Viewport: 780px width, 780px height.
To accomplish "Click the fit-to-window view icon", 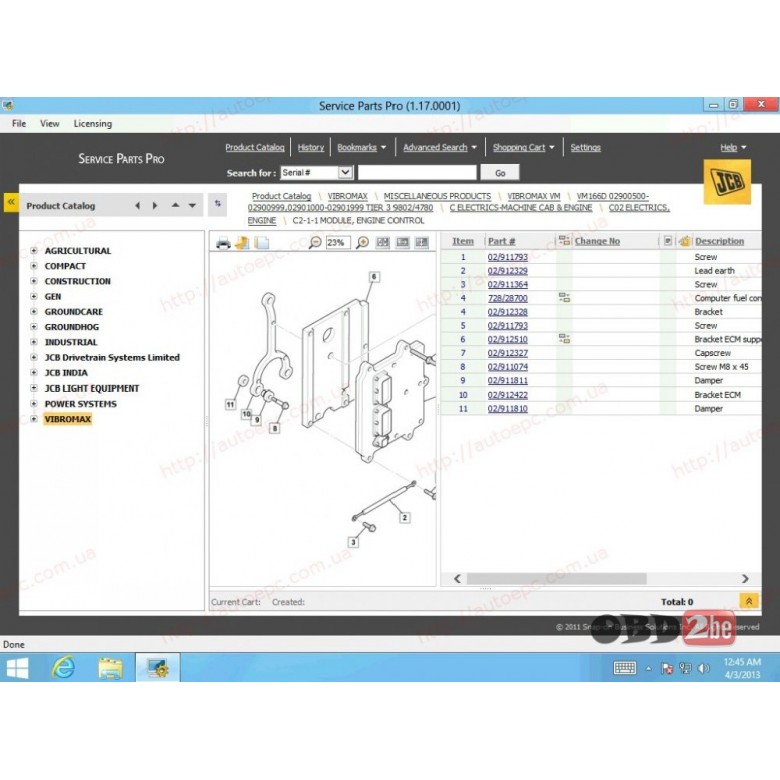I will pos(383,242).
